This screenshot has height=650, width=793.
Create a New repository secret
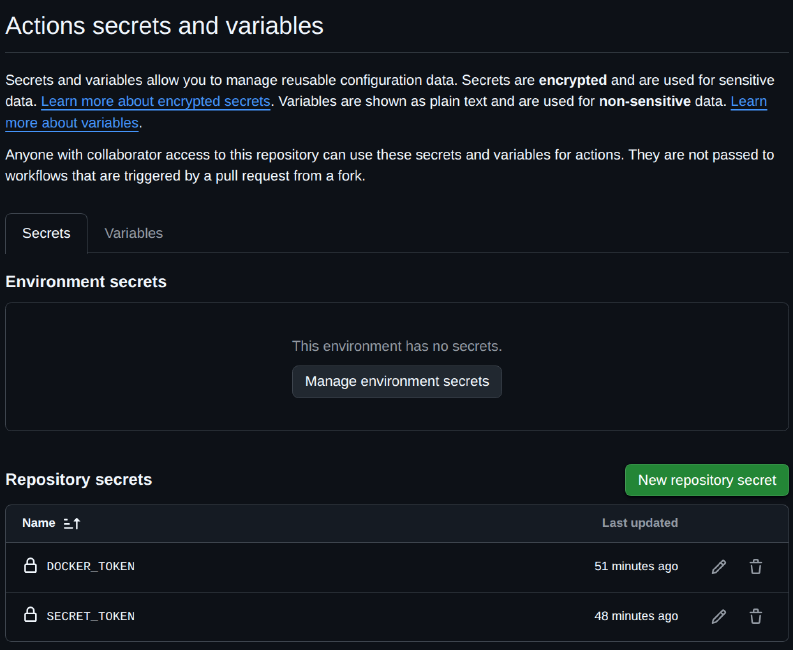click(706, 480)
